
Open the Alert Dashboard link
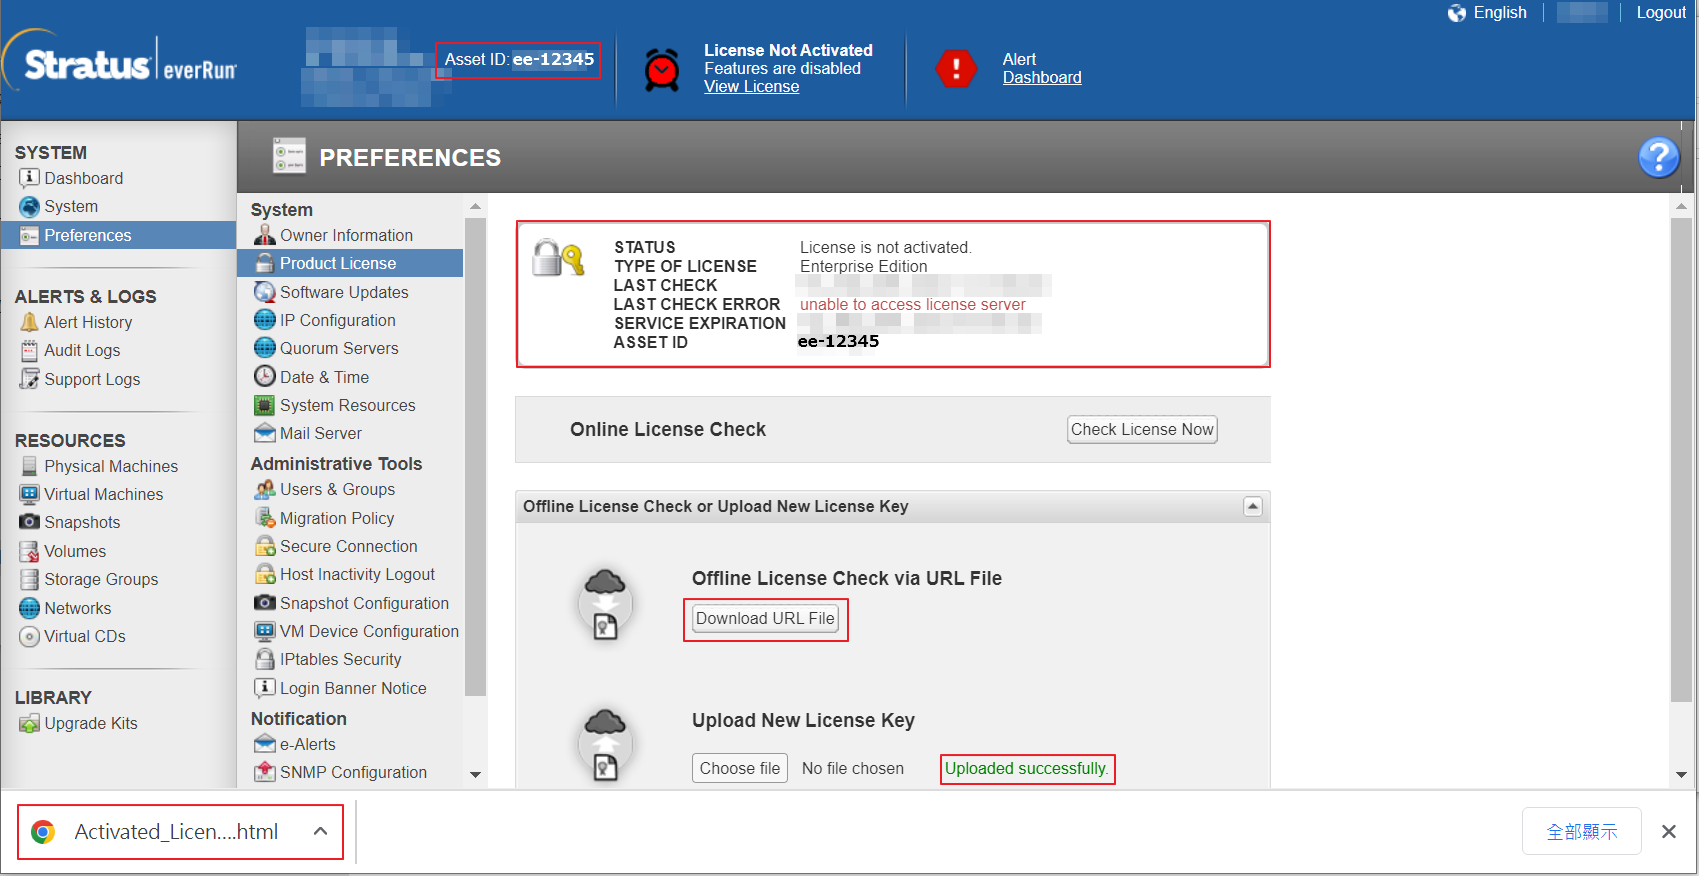point(1042,78)
